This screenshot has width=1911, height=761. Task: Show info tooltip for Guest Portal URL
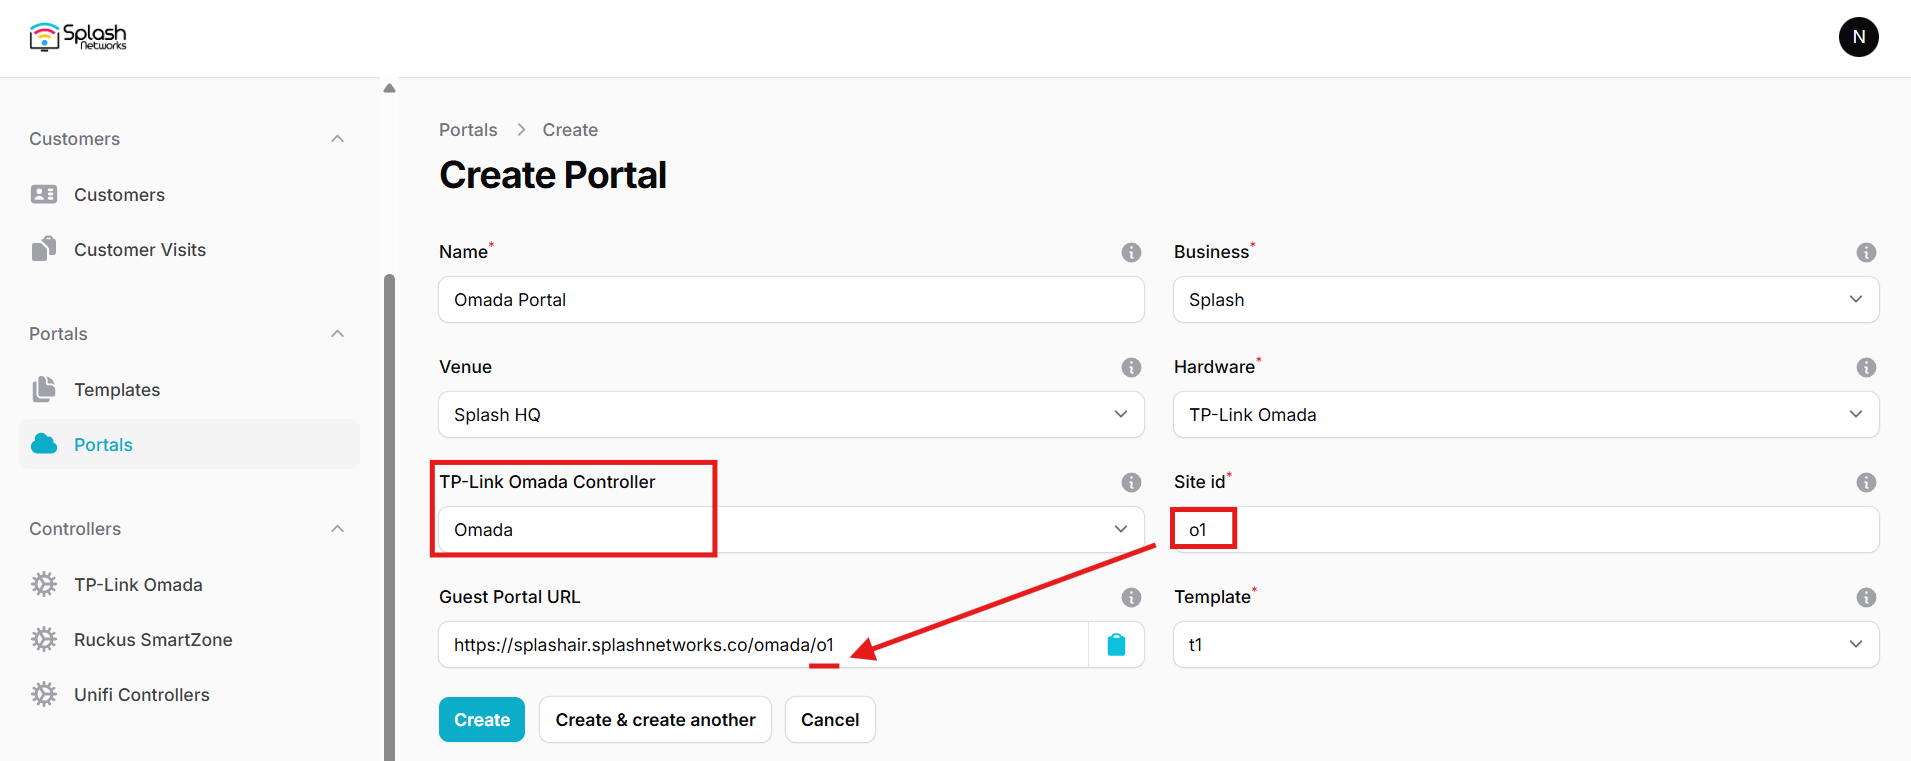click(x=1131, y=597)
